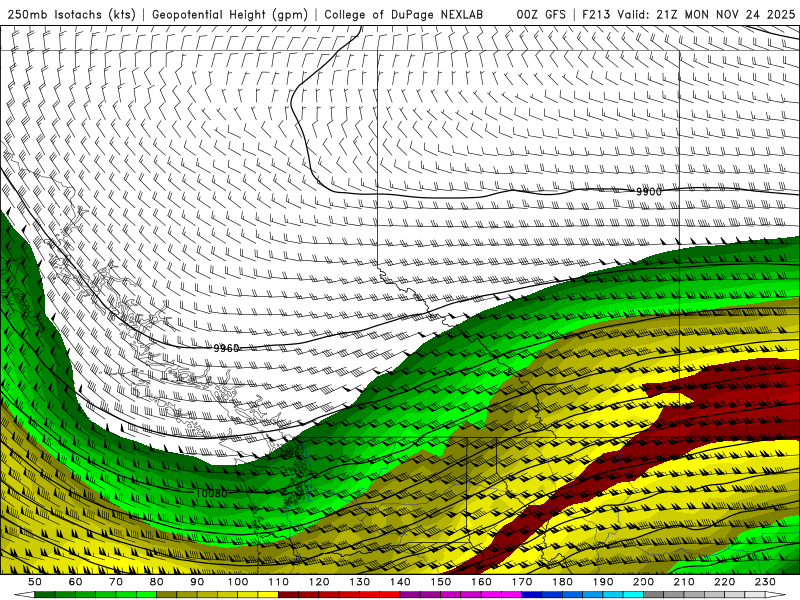Click the 10080 height contour label
This screenshot has width=800, height=600.
[211, 493]
